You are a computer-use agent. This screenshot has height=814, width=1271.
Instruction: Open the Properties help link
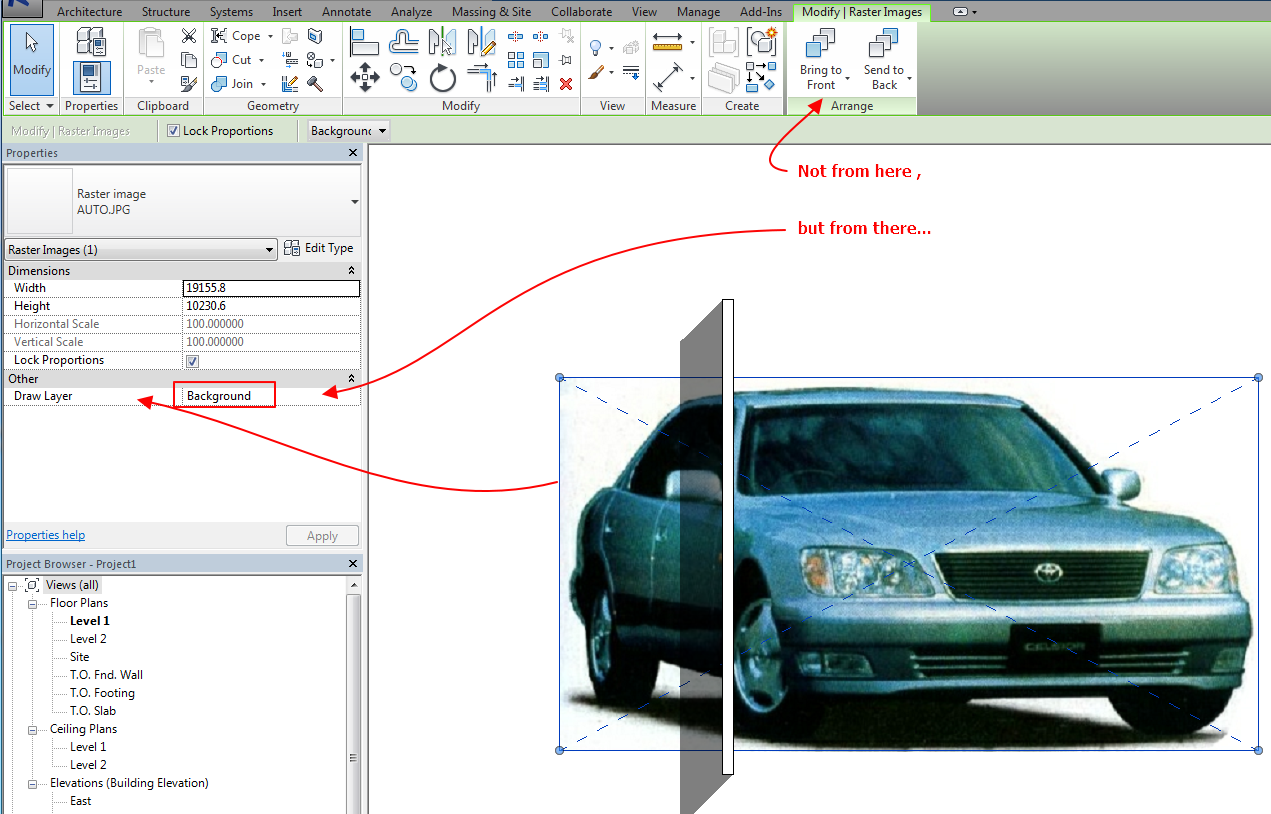[x=45, y=535]
